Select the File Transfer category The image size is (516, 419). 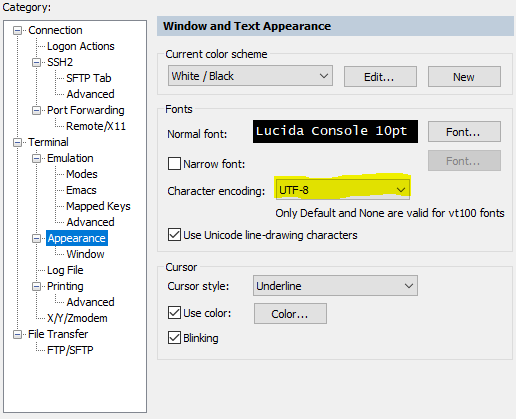pyautogui.click(x=58, y=334)
